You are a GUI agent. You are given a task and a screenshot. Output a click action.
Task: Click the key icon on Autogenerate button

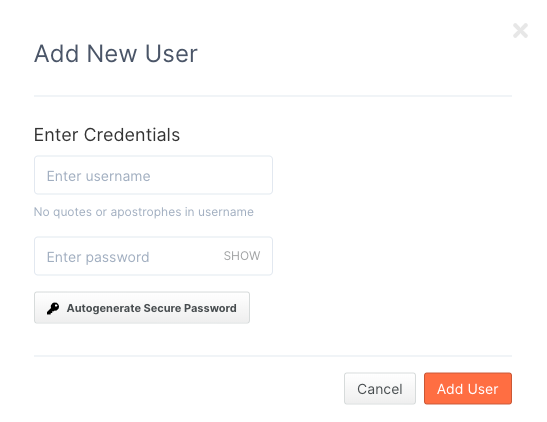tap(53, 308)
